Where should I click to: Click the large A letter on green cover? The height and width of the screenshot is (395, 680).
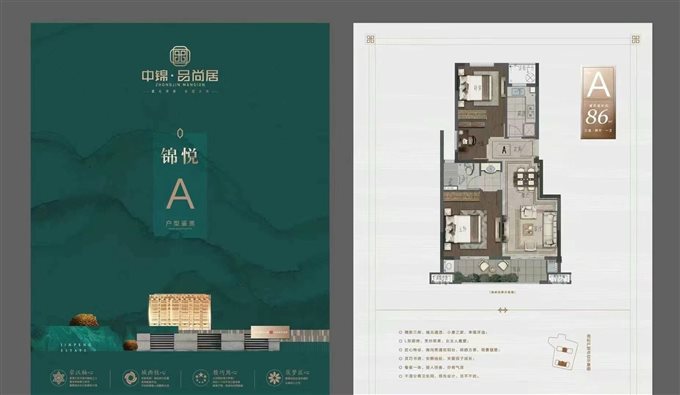[x=180, y=194]
